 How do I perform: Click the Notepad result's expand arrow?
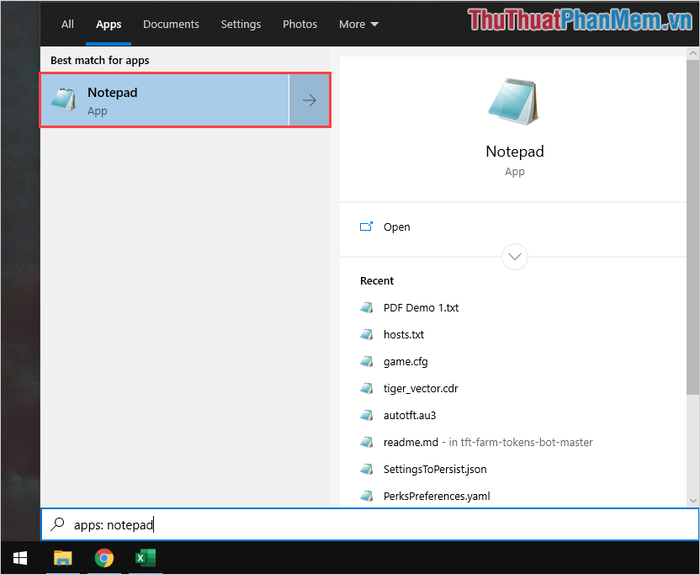tap(310, 100)
